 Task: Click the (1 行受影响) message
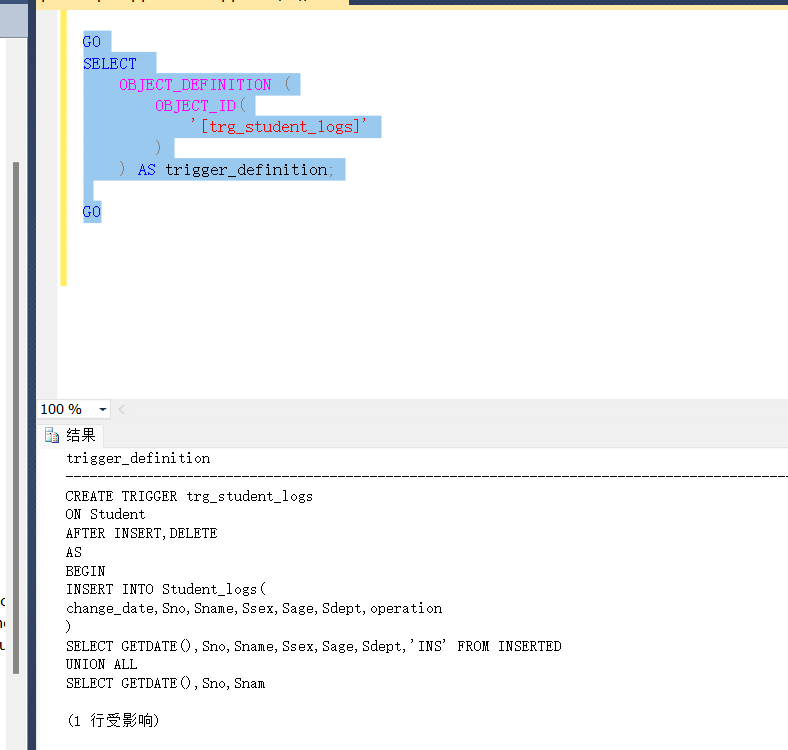tap(113, 721)
